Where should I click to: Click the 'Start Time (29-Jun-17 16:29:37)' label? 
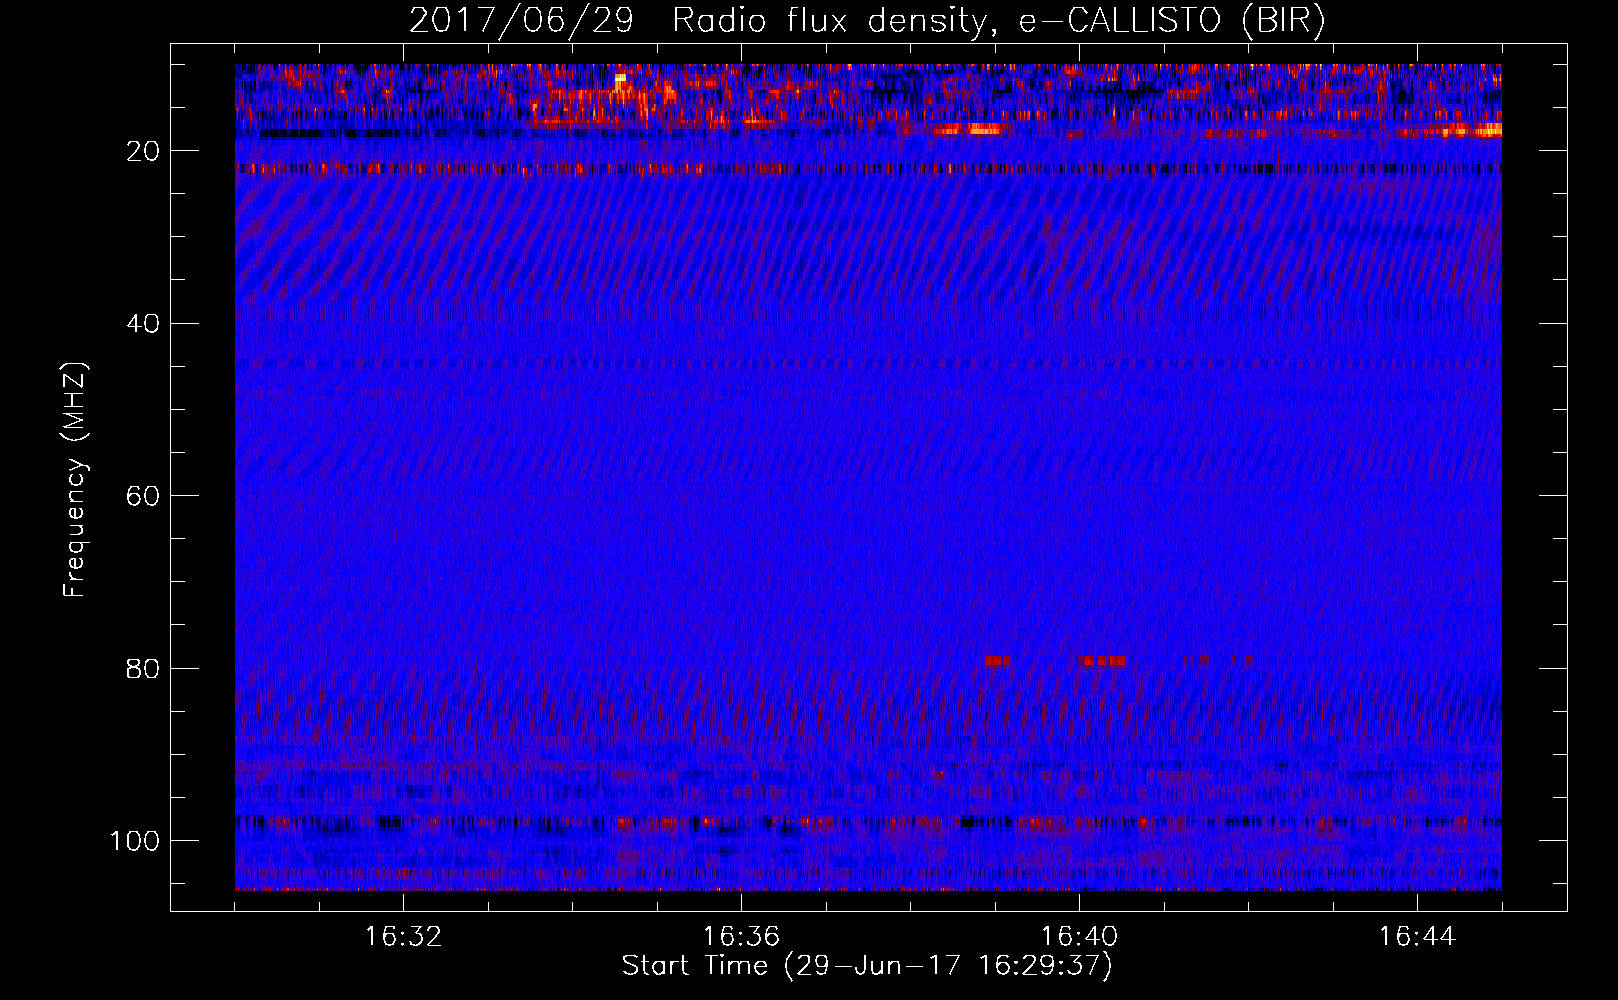[867, 966]
